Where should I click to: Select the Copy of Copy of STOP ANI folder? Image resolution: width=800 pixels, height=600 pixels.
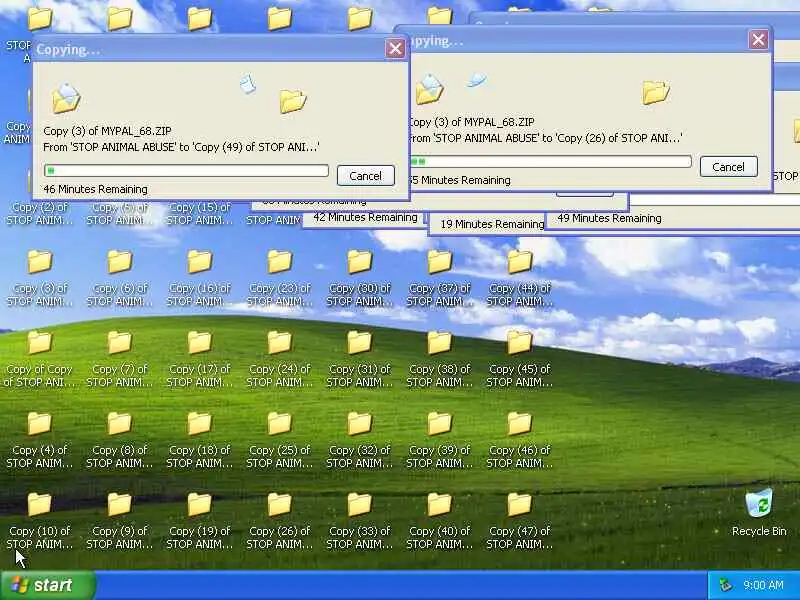coord(40,359)
